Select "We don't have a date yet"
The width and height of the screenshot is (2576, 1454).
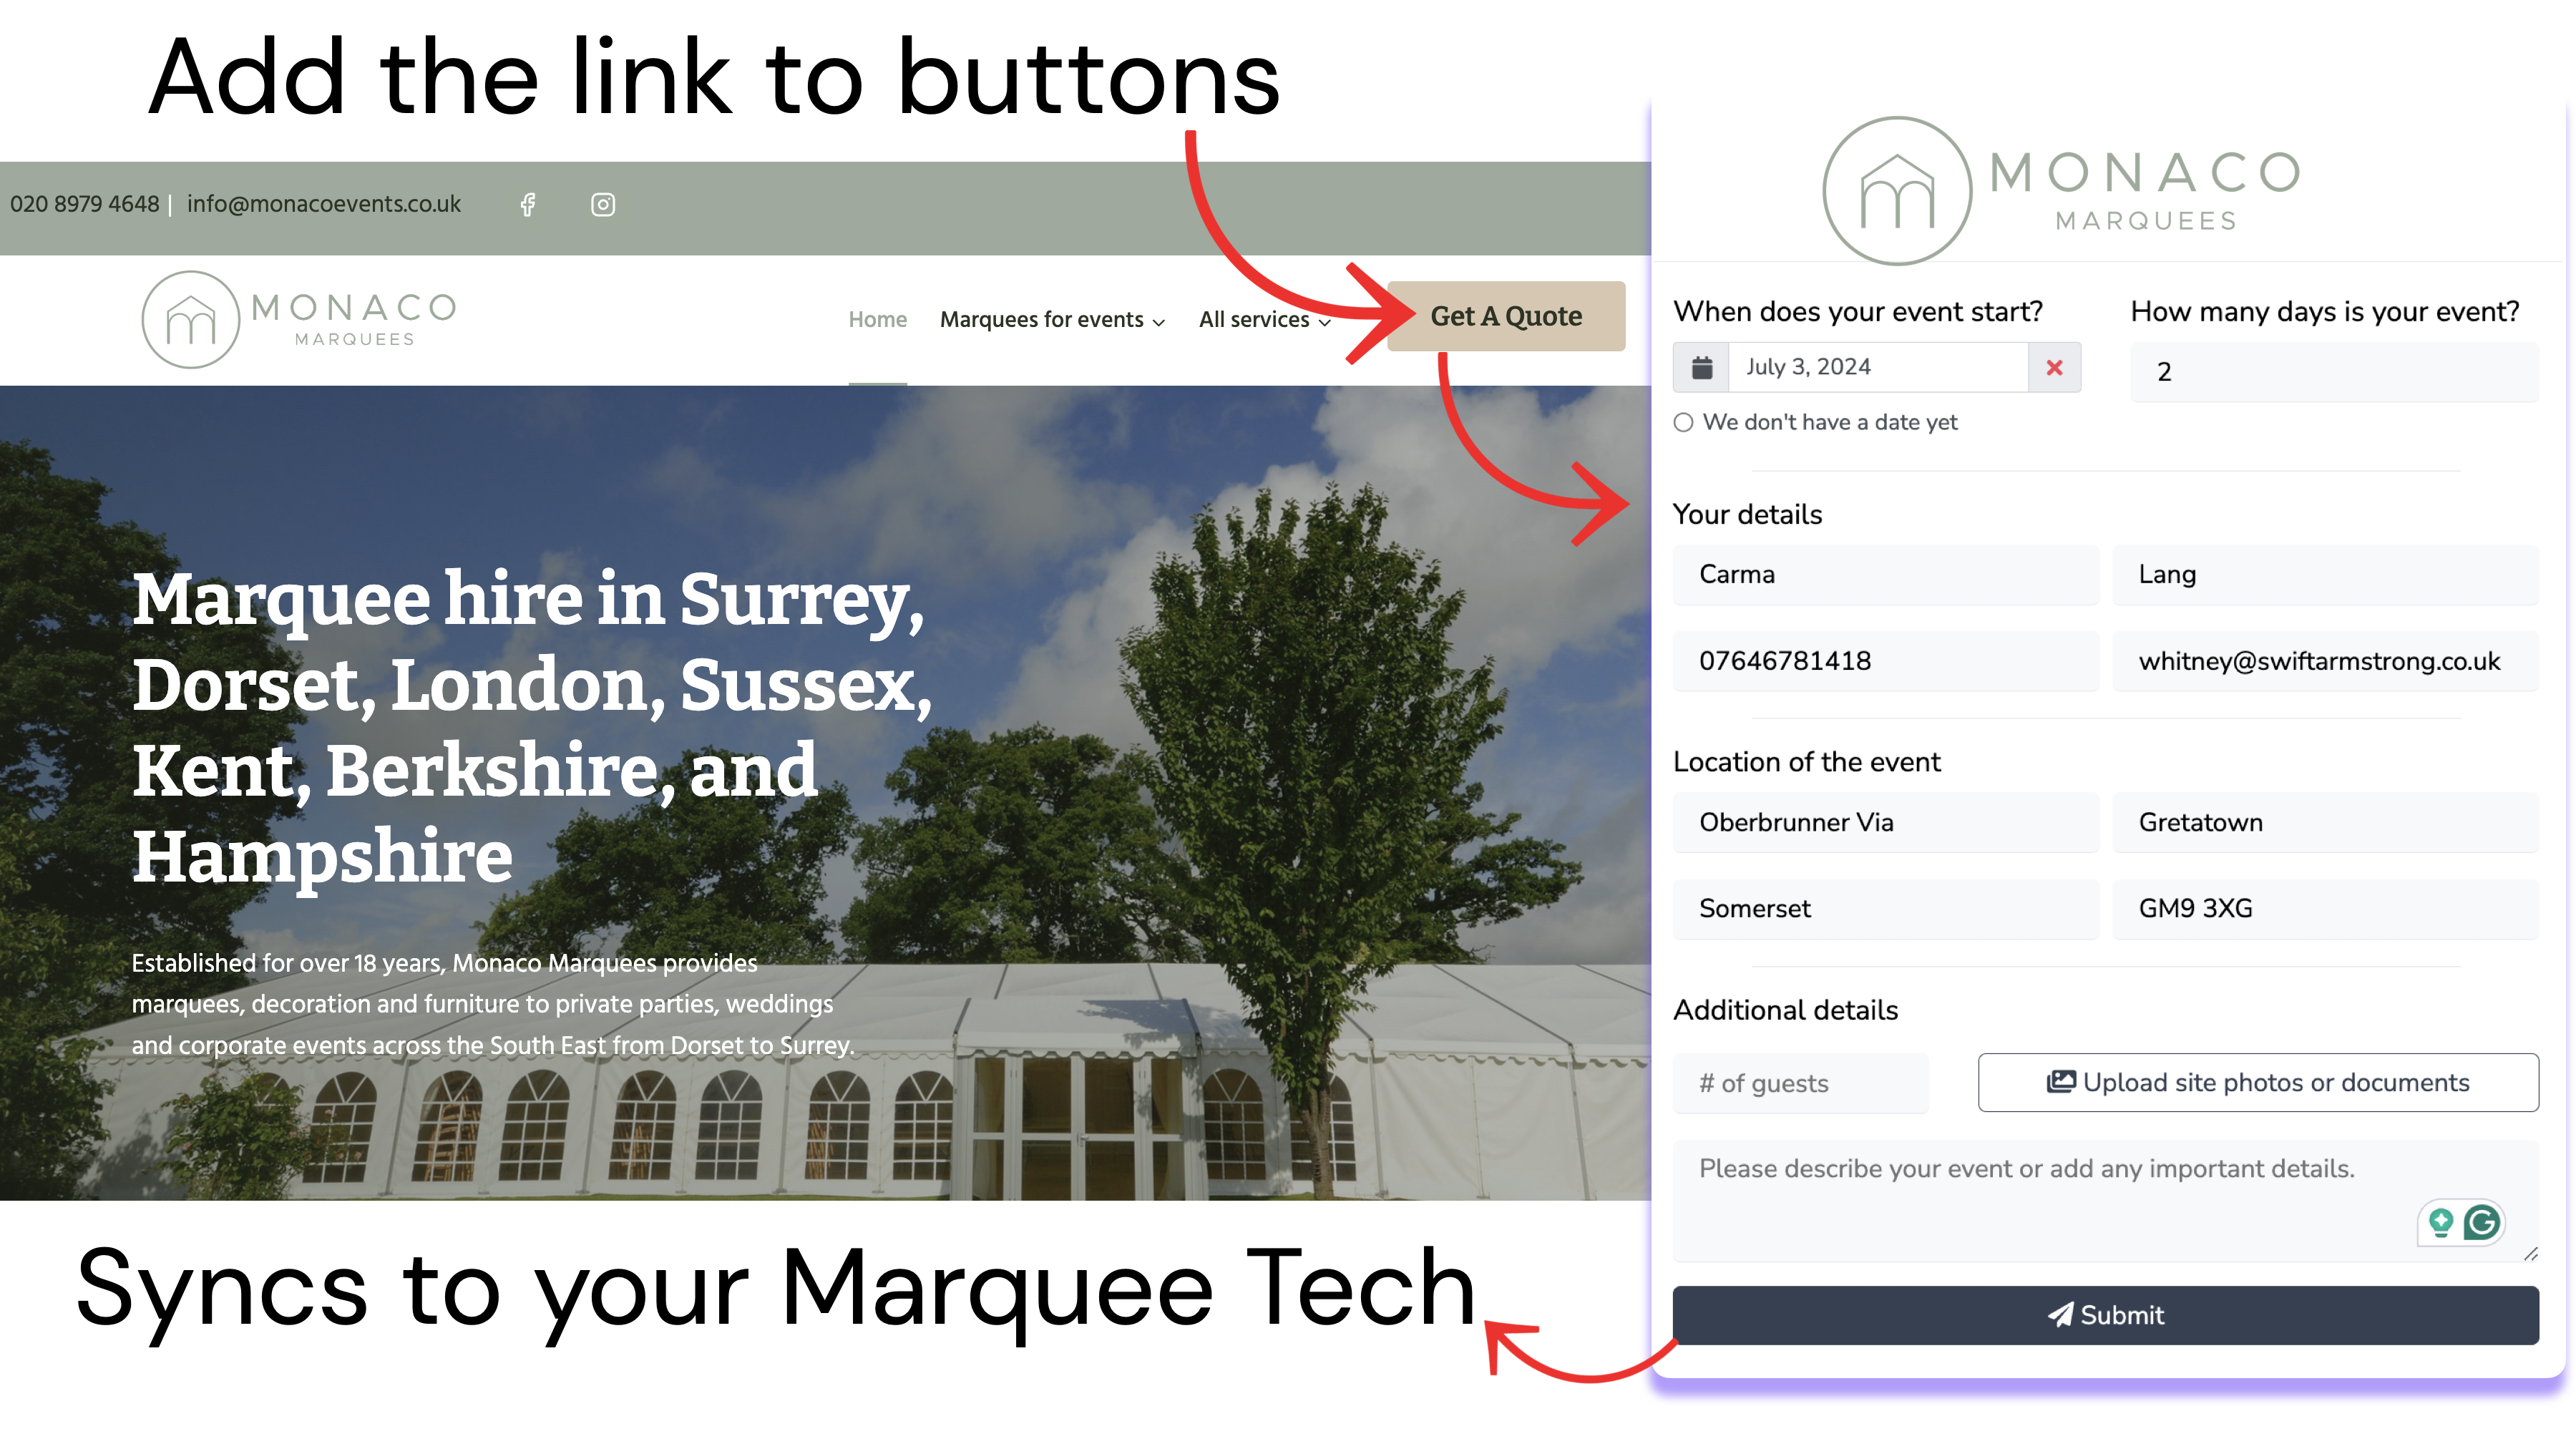tap(1684, 422)
